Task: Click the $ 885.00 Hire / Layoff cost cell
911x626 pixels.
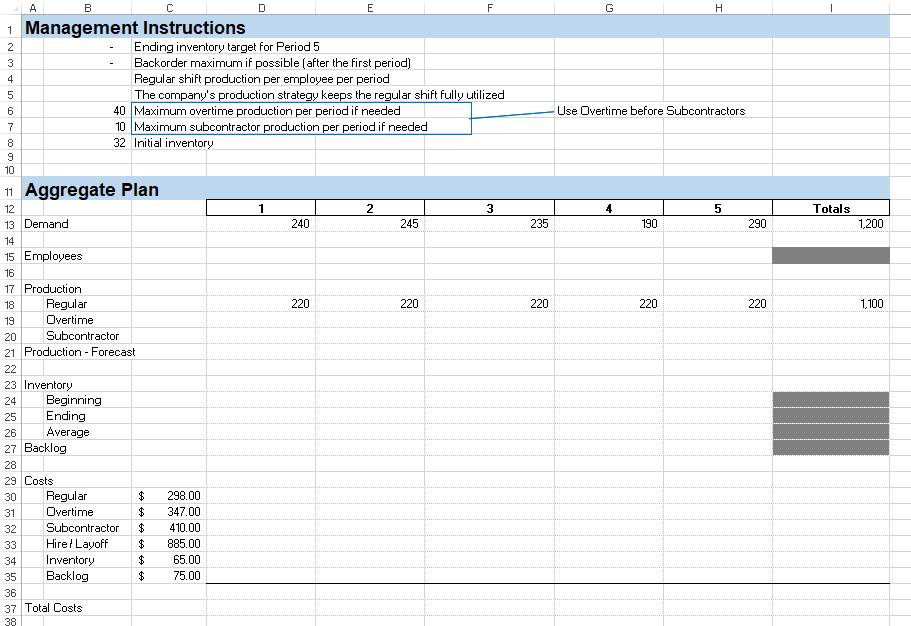Action: click(170, 544)
